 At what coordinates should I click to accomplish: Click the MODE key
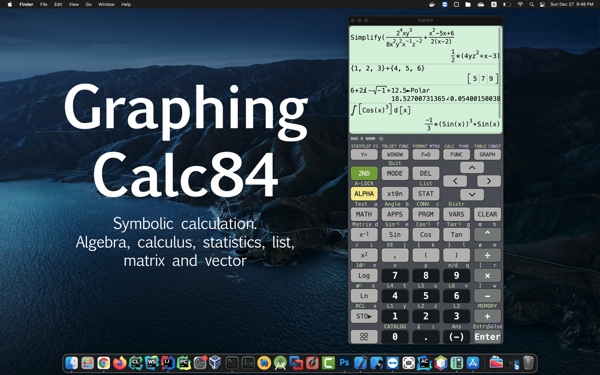tap(395, 173)
